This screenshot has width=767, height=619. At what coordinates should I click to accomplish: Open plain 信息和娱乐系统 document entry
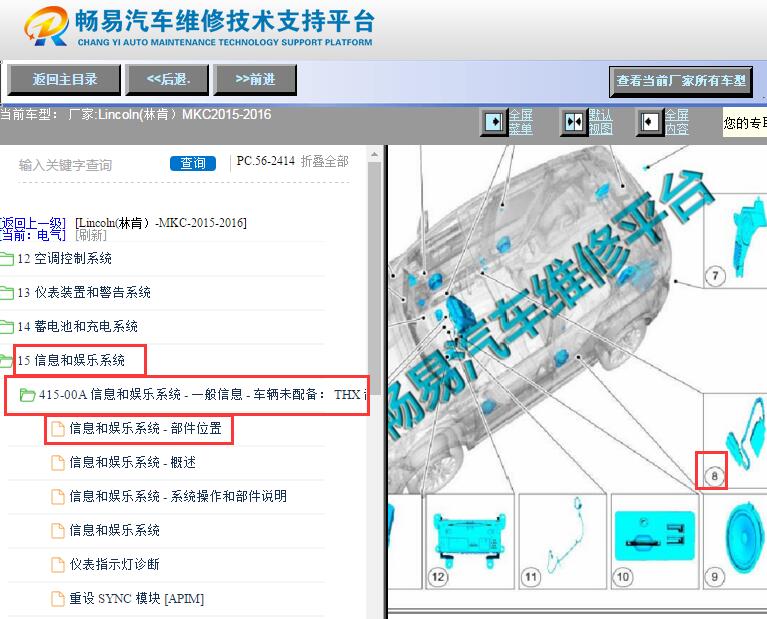[x=114, y=530]
